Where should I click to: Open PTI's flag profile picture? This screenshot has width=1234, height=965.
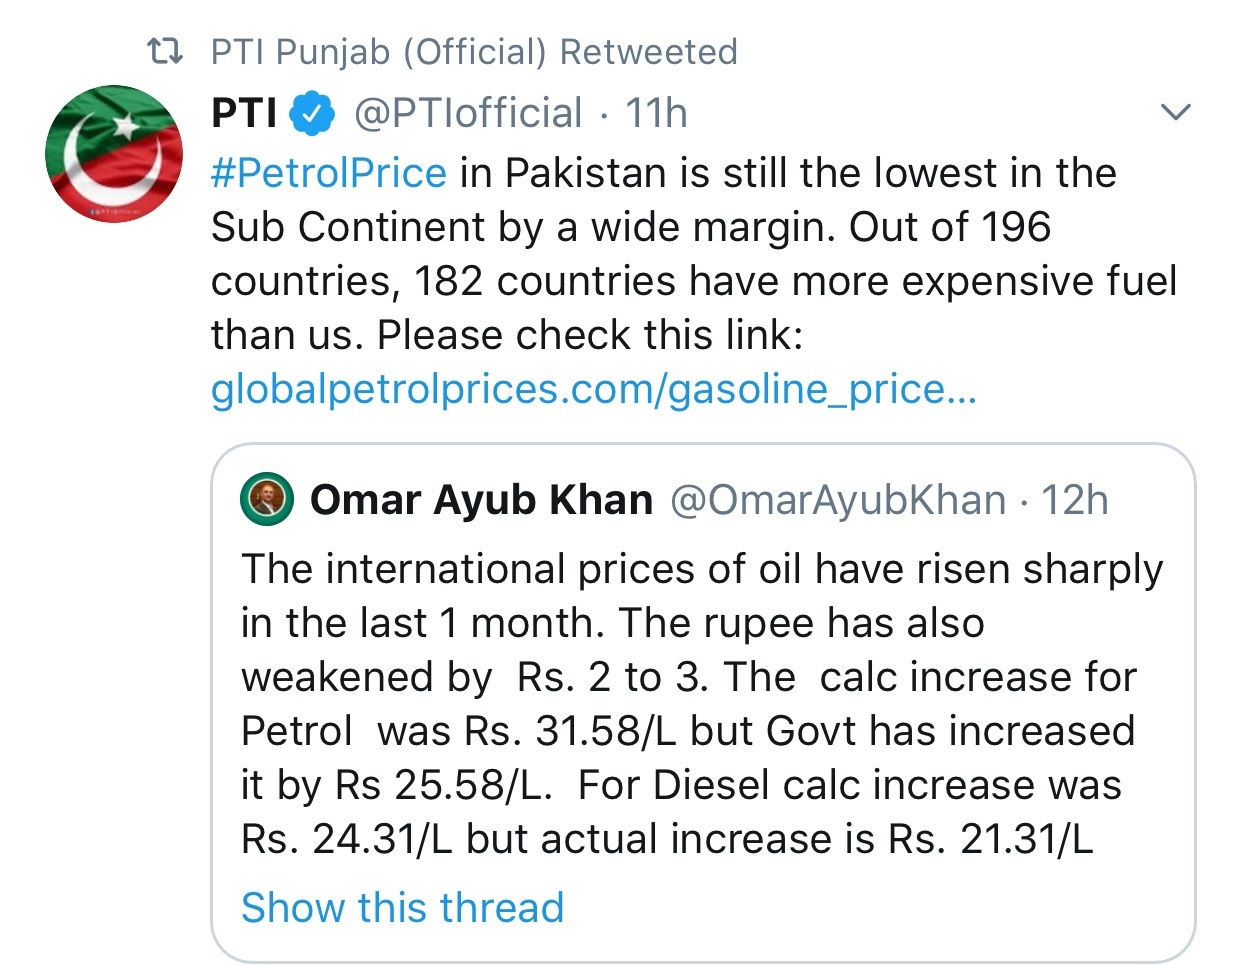click(x=114, y=154)
